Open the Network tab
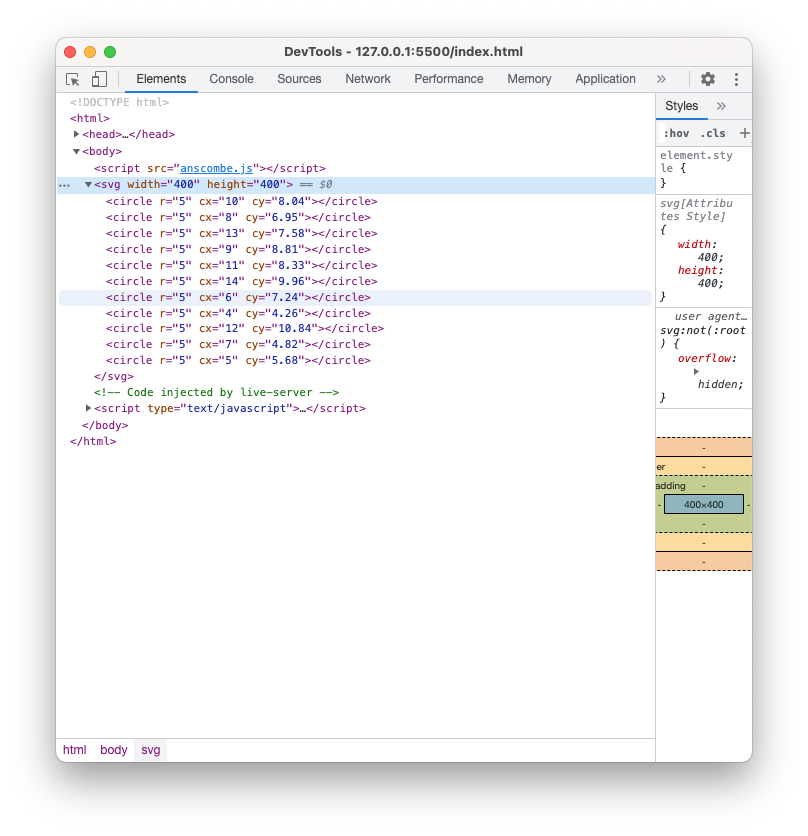This screenshot has height=836, width=808. (368, 79)
